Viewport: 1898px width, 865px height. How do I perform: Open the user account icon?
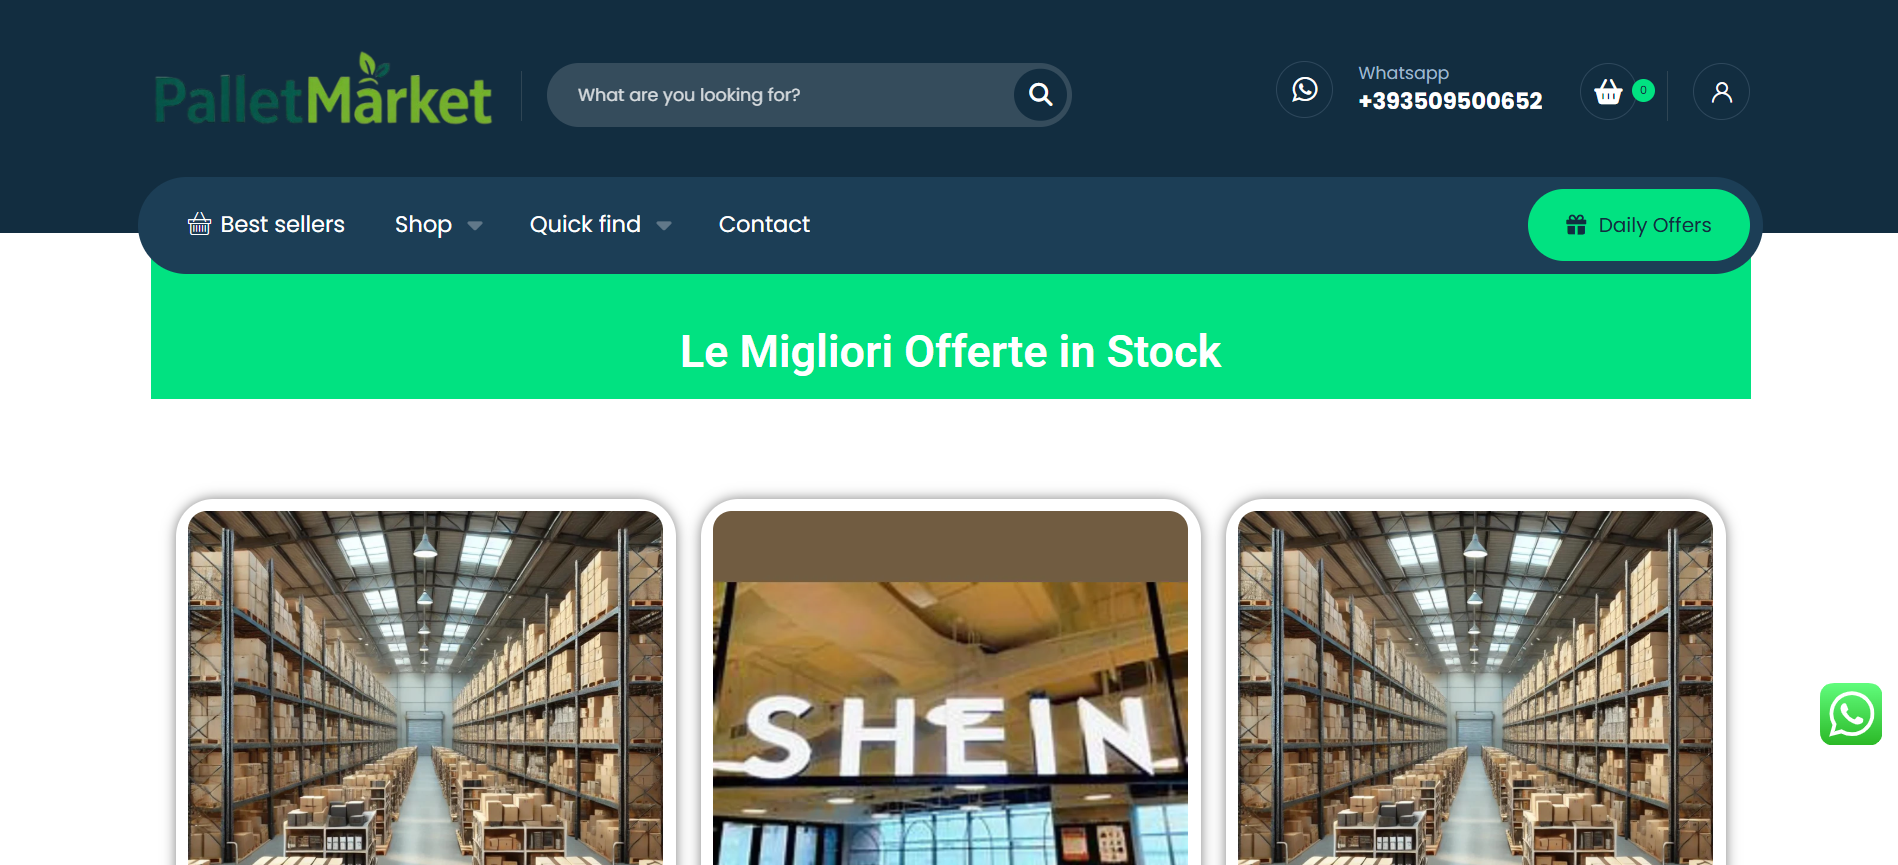[x=1721, y=92]
